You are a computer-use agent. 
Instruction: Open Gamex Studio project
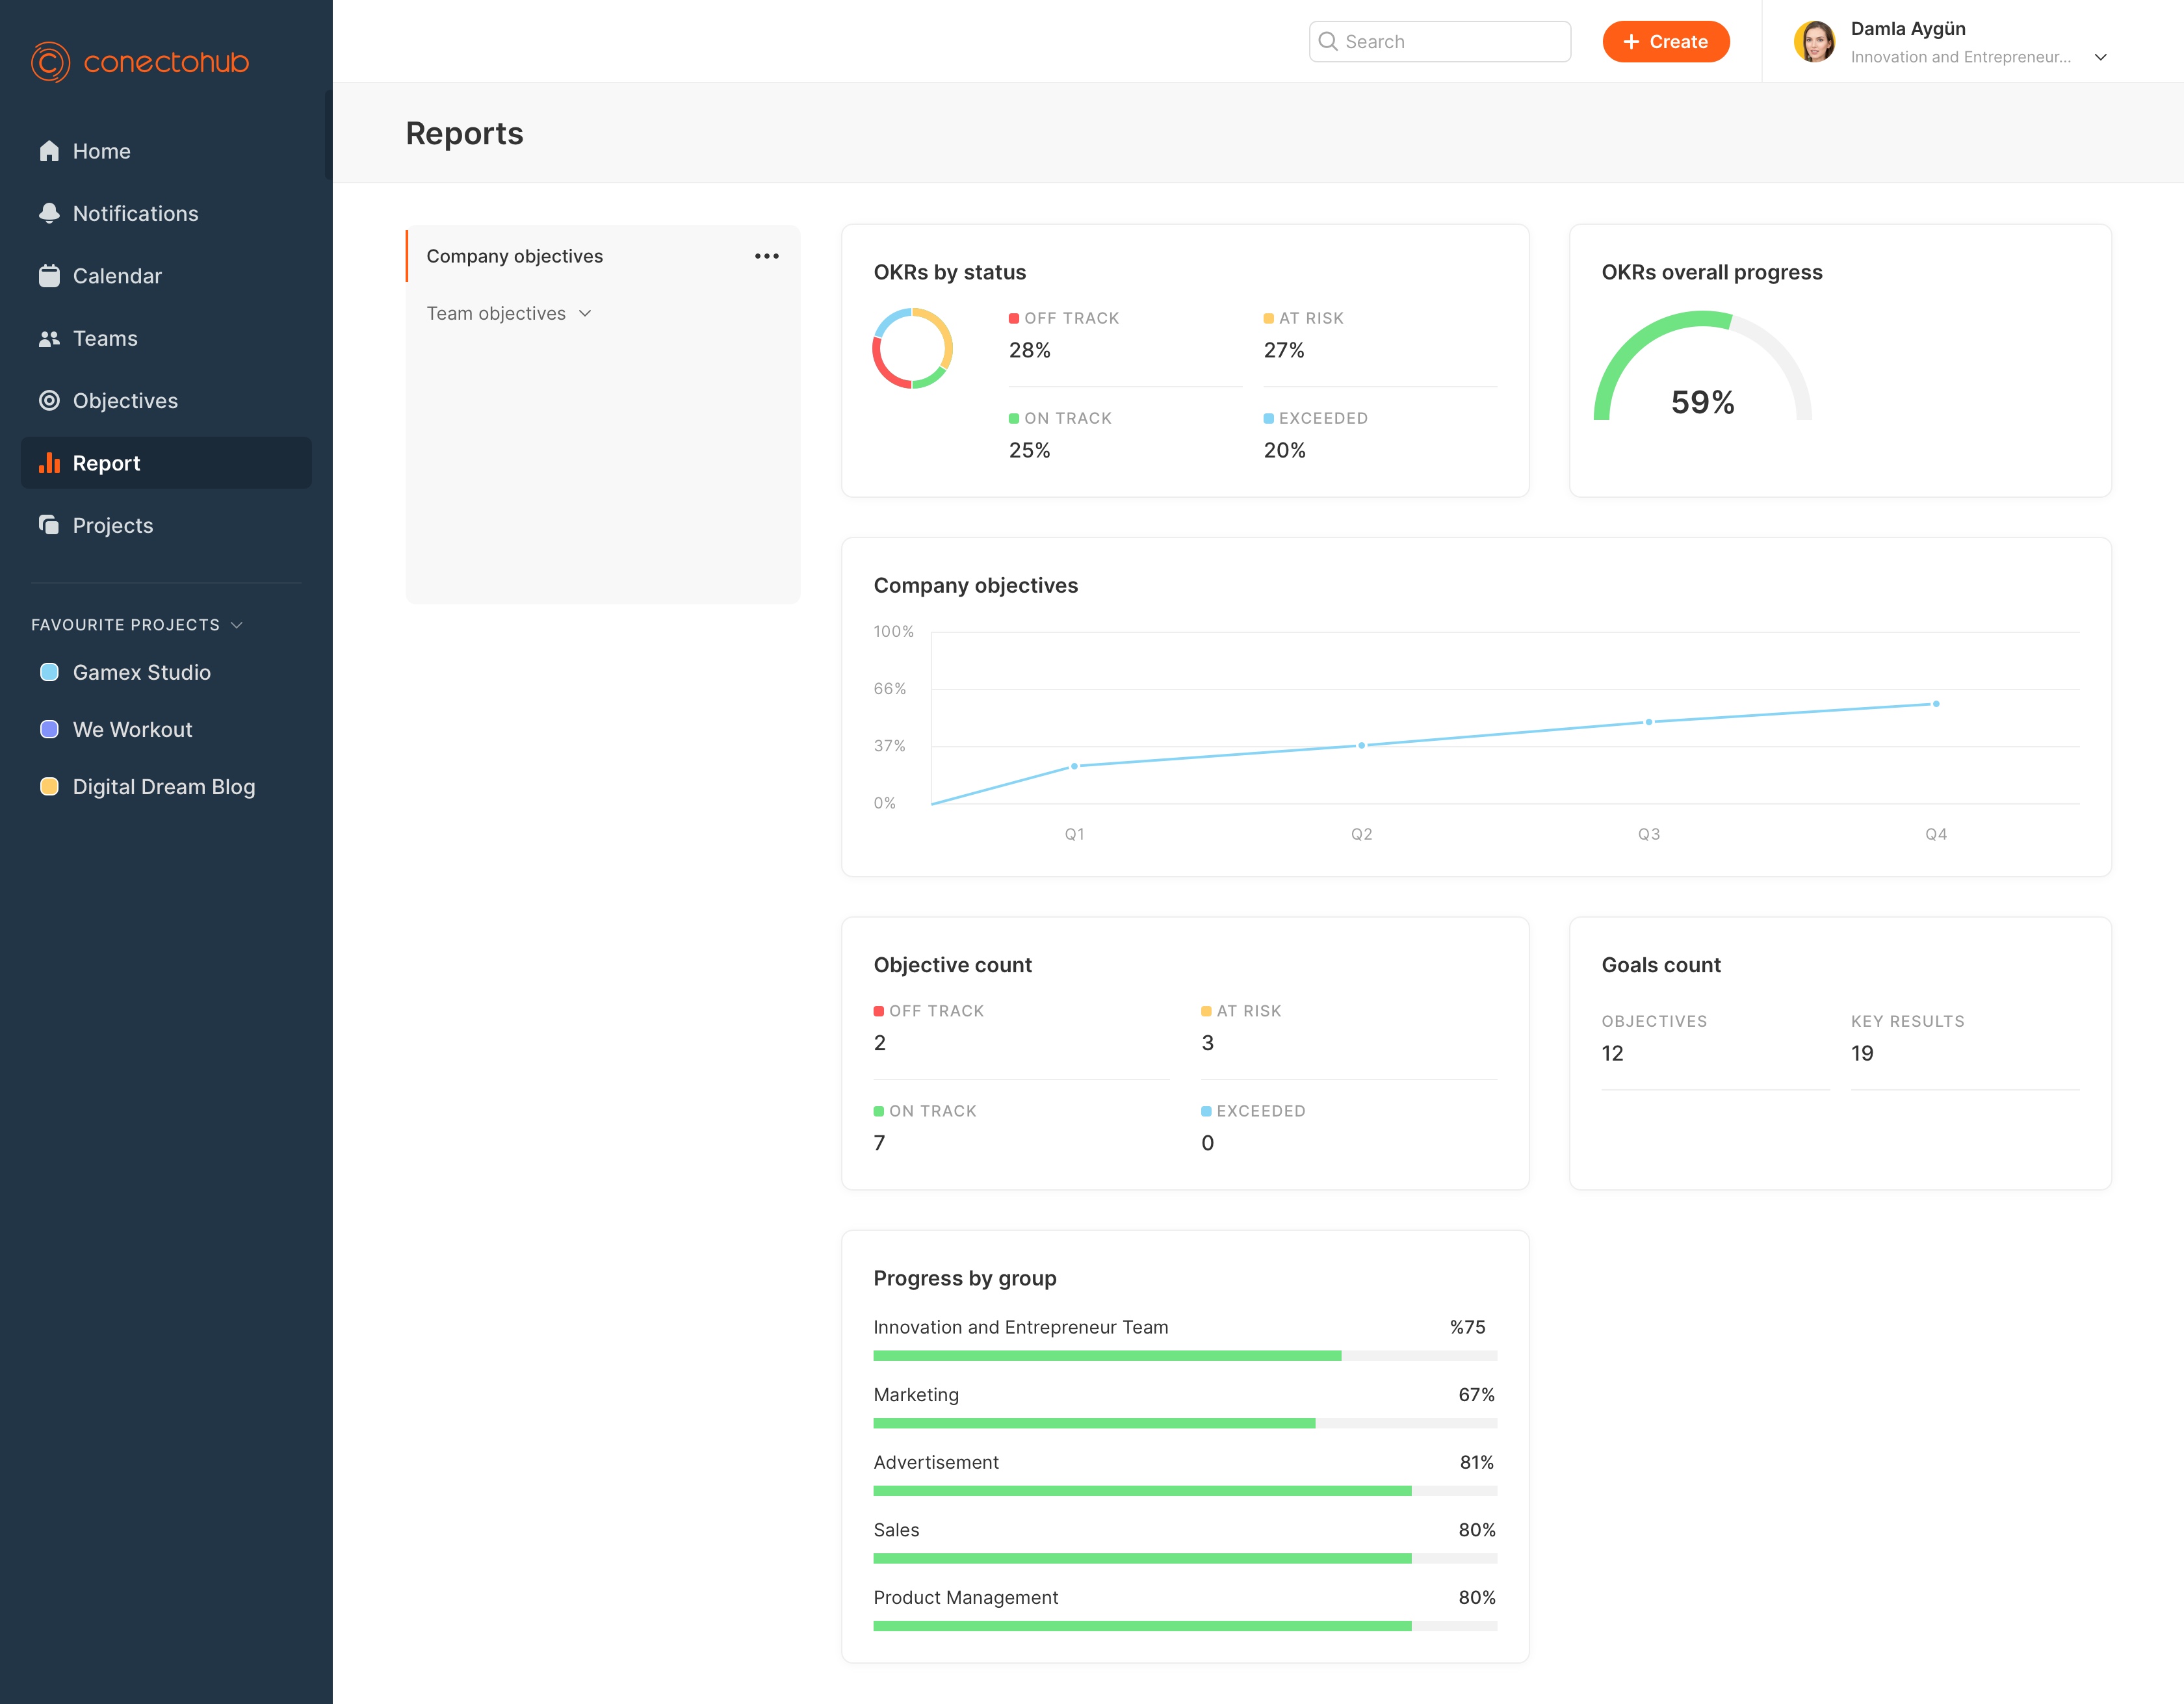[x=141, y=672]
